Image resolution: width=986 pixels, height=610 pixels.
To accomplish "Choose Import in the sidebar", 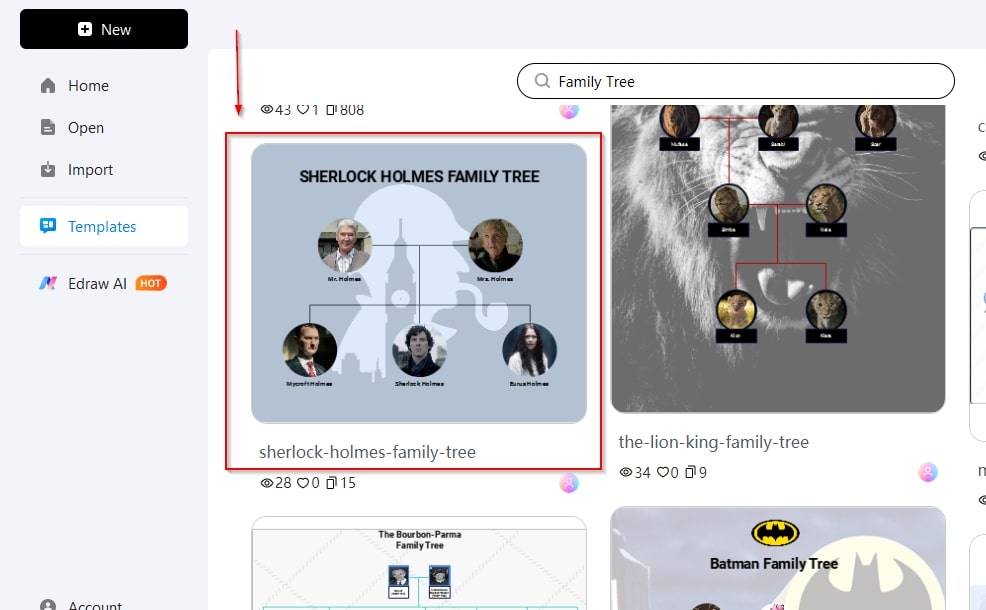I will 104,170.
